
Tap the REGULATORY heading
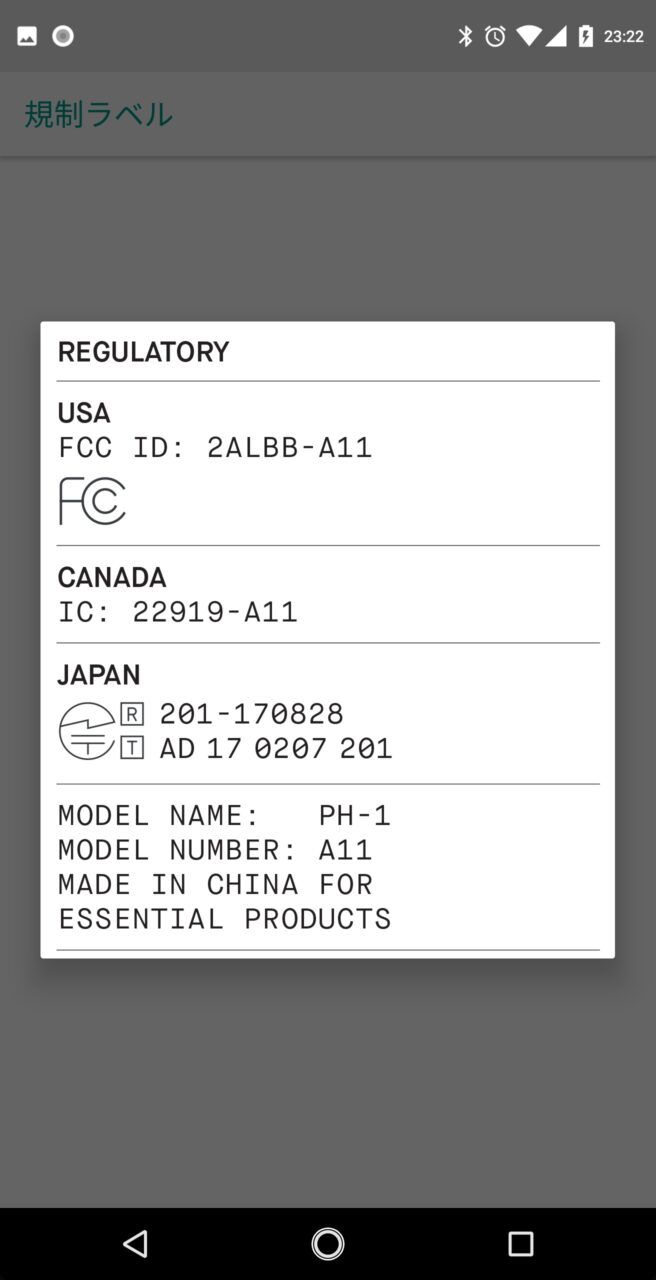[143, 352]
